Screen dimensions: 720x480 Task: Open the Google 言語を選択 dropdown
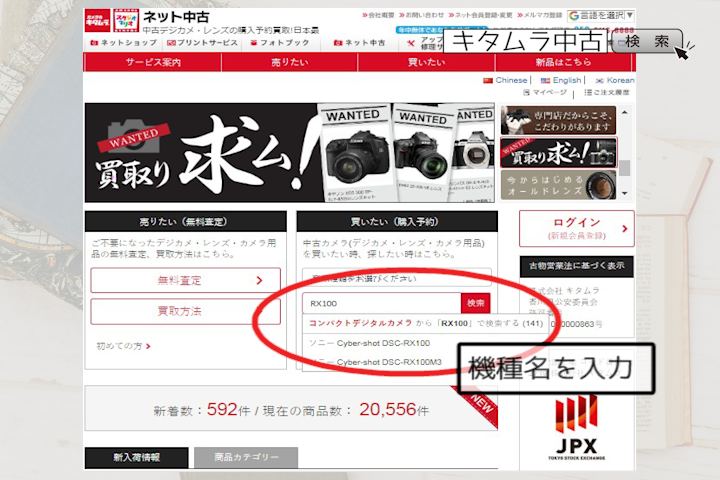click(x=602, y=16)
